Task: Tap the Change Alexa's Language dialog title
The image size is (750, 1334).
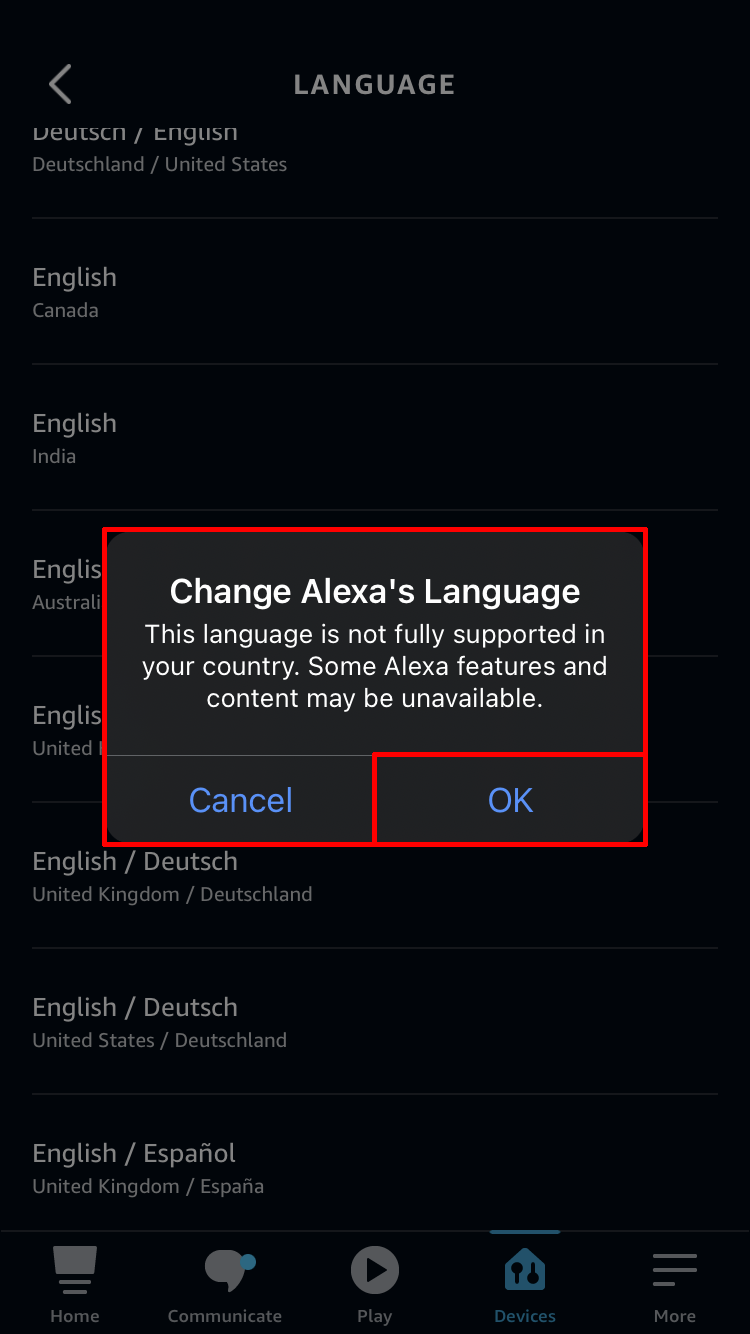Action: pos(375,592)
